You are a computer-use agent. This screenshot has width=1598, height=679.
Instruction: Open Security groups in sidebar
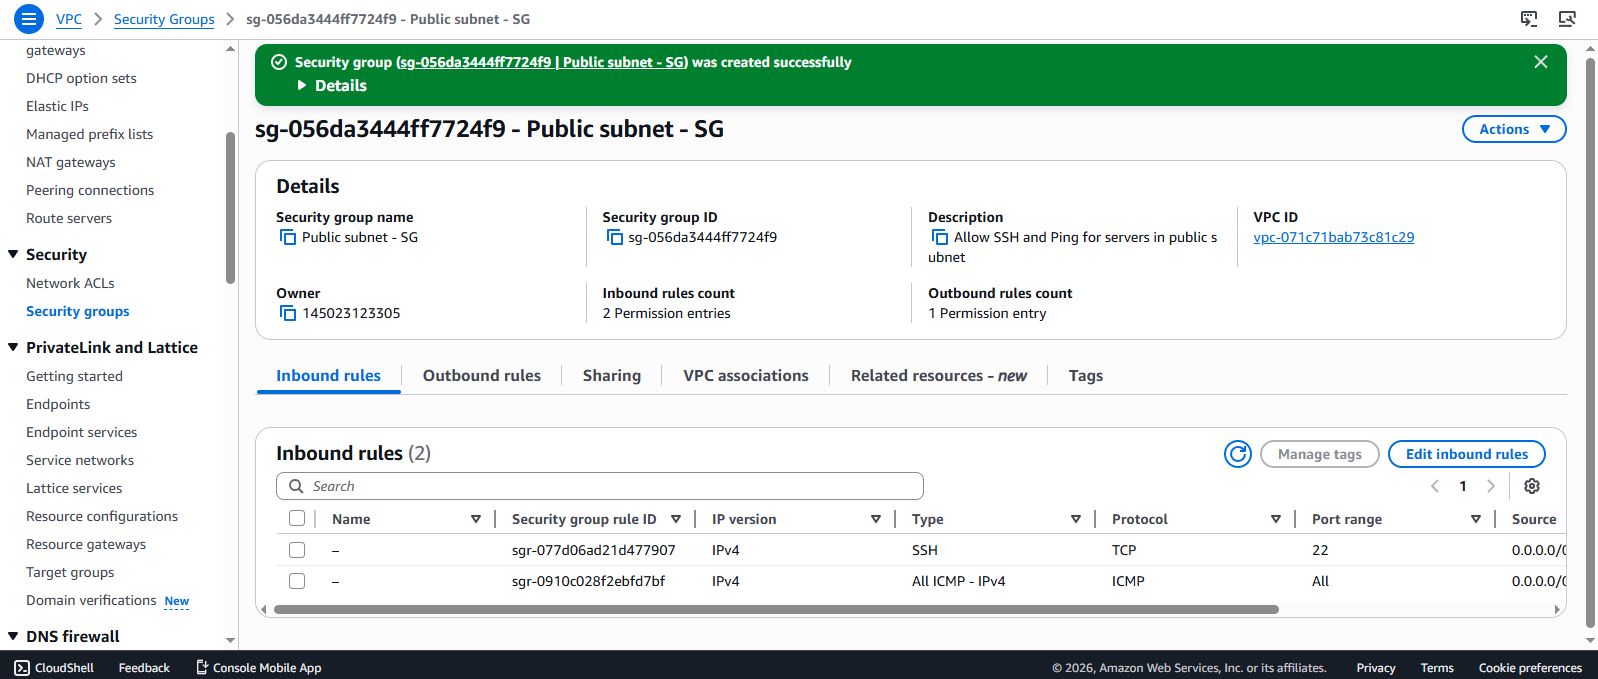78,311
